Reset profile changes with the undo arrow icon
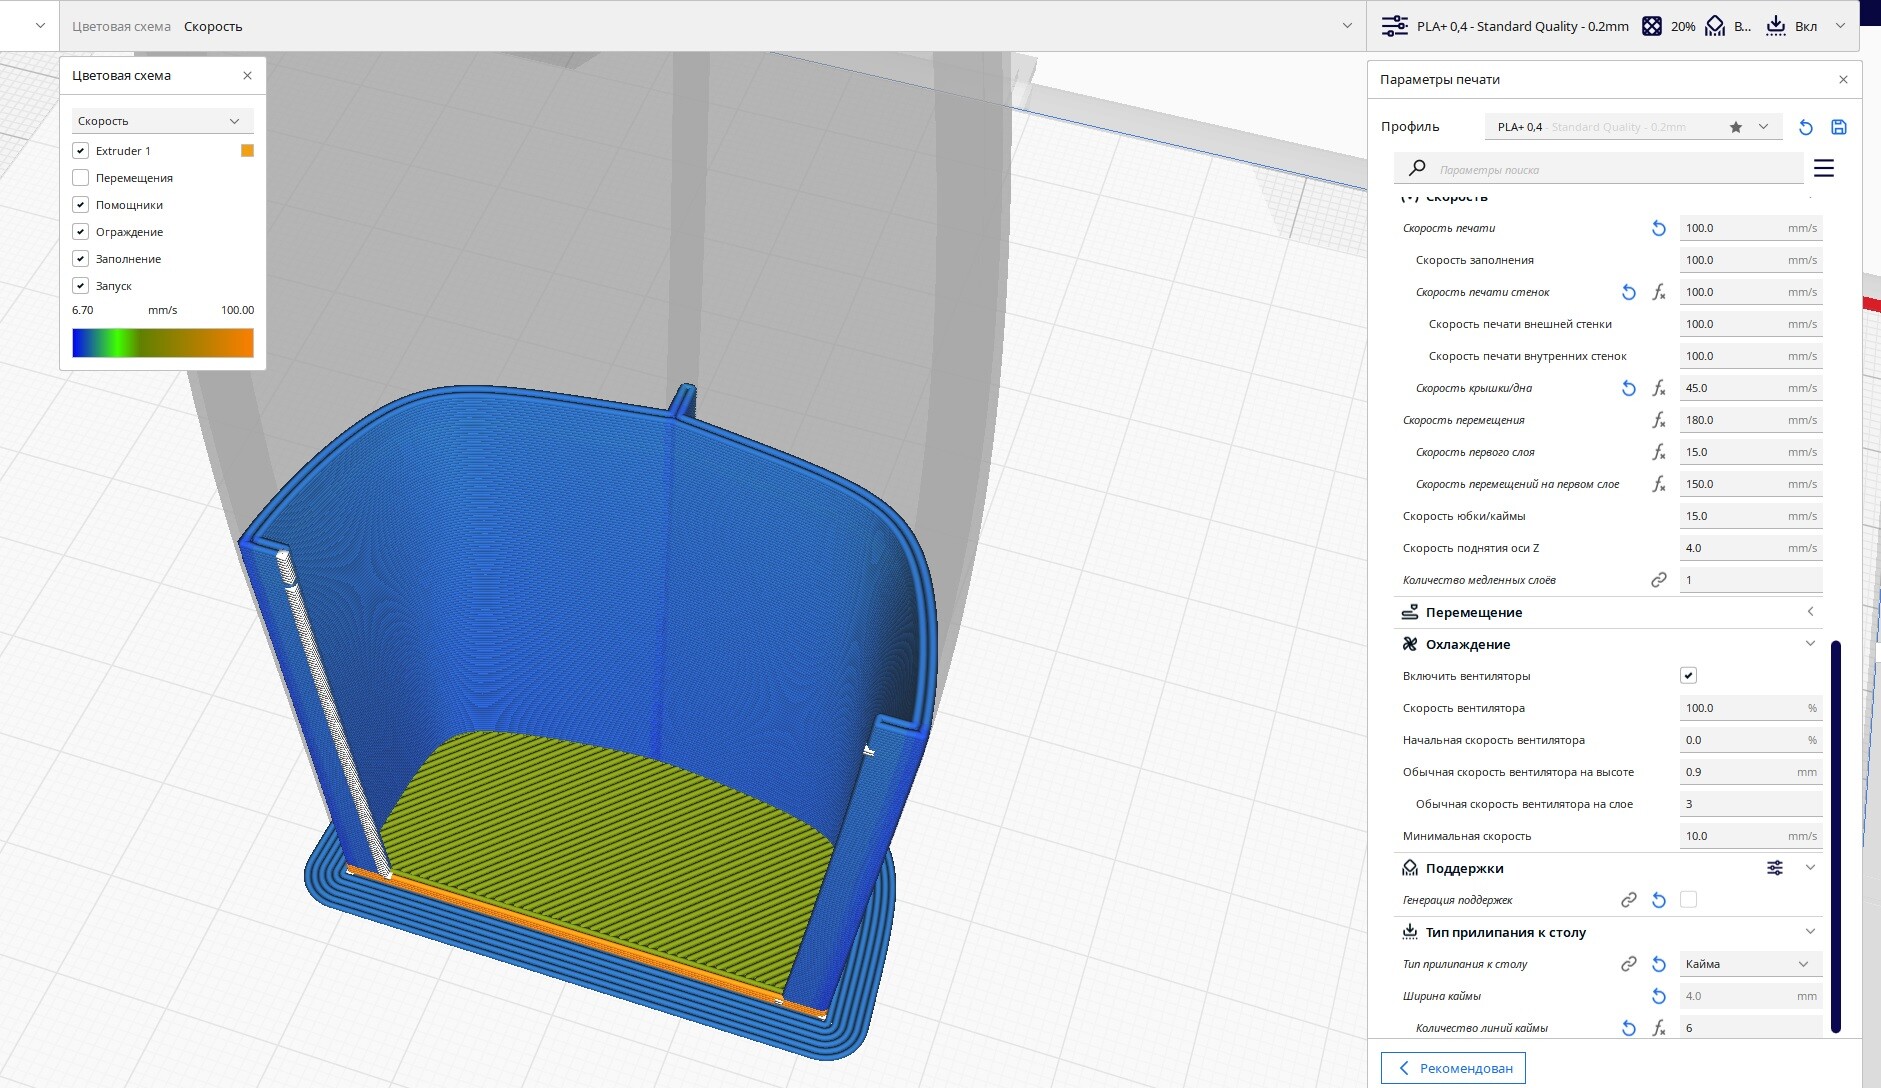The image size is (1881, 1088). [x=1805, y=127]
